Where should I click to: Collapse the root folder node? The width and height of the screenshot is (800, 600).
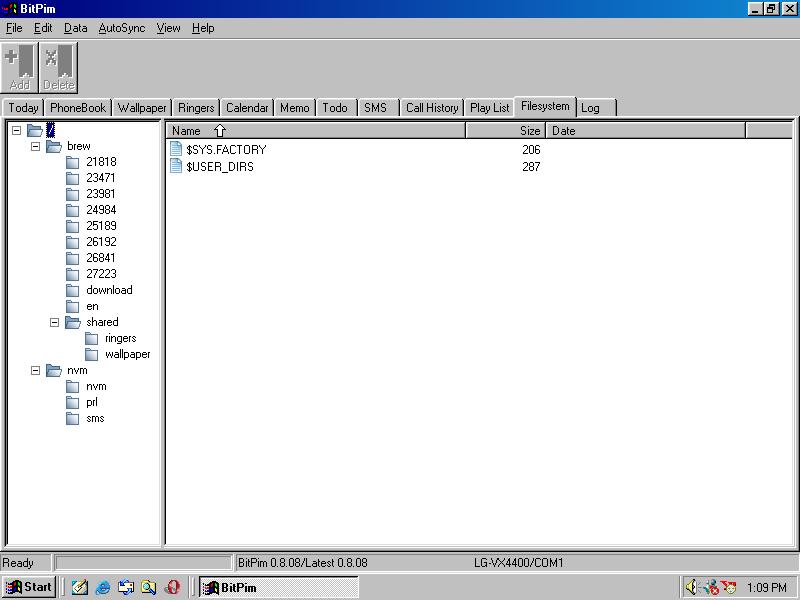(16, 131)
